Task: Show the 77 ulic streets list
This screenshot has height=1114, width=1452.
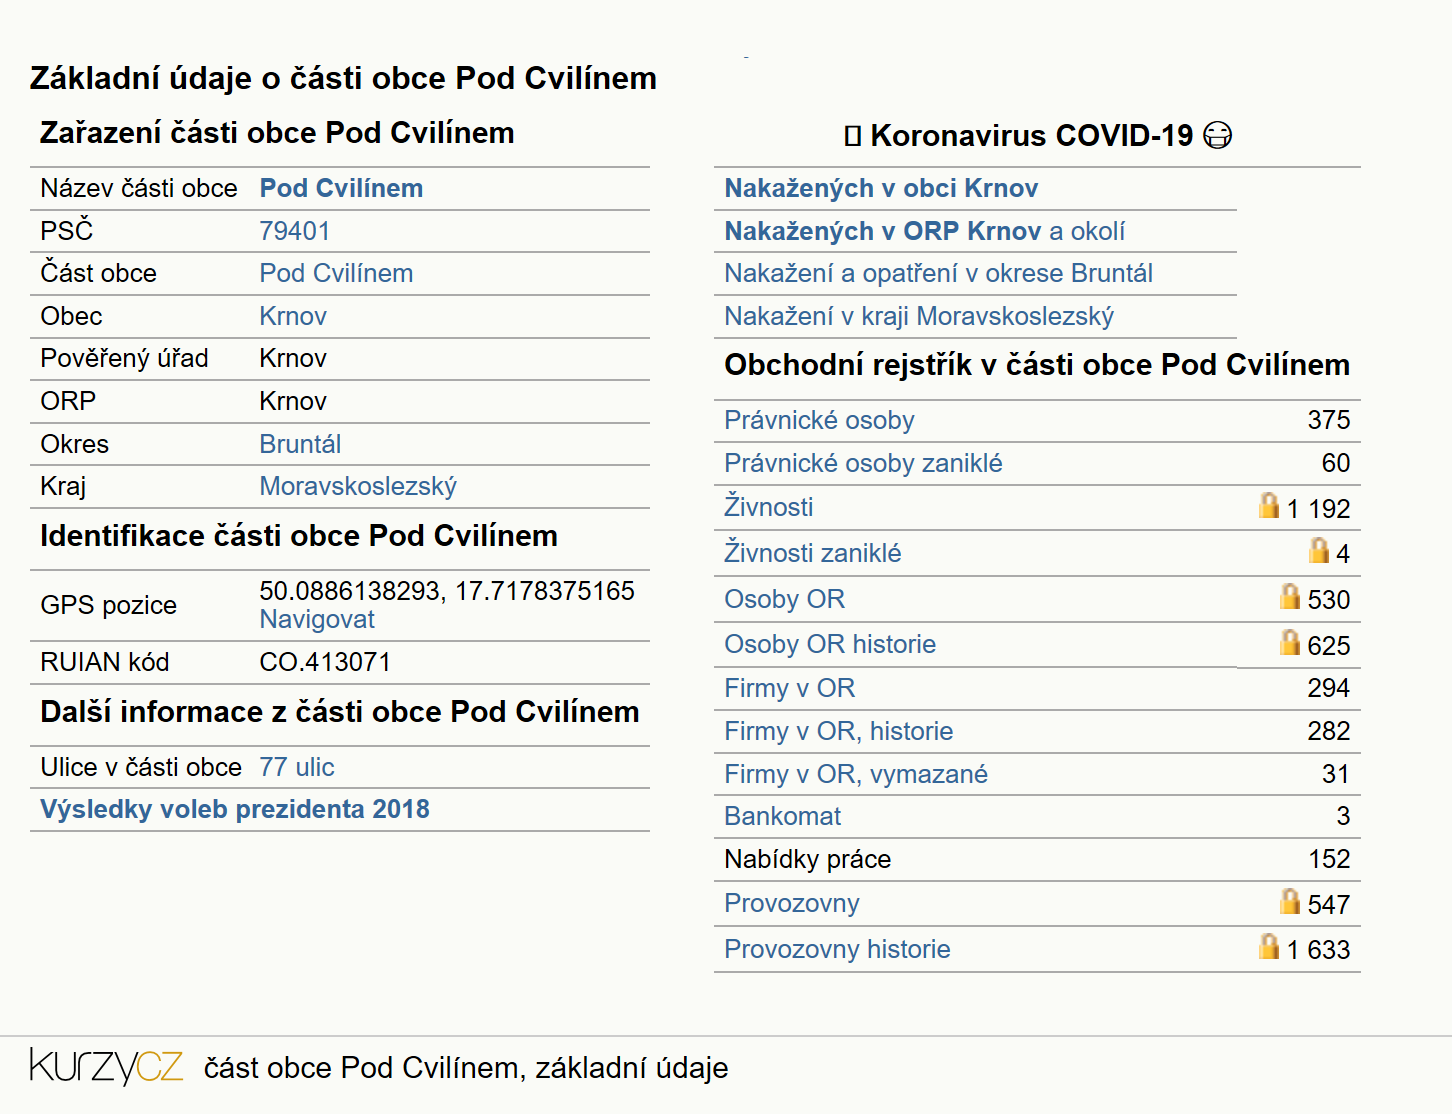Action: [x=297, y=767]
